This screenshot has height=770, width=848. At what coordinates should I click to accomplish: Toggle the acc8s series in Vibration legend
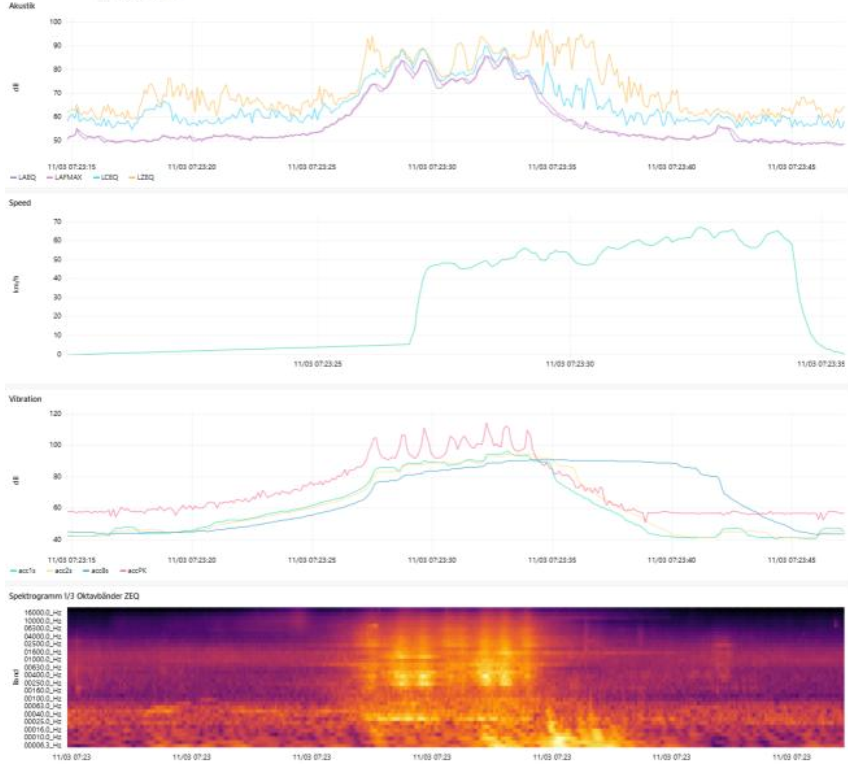96,570
